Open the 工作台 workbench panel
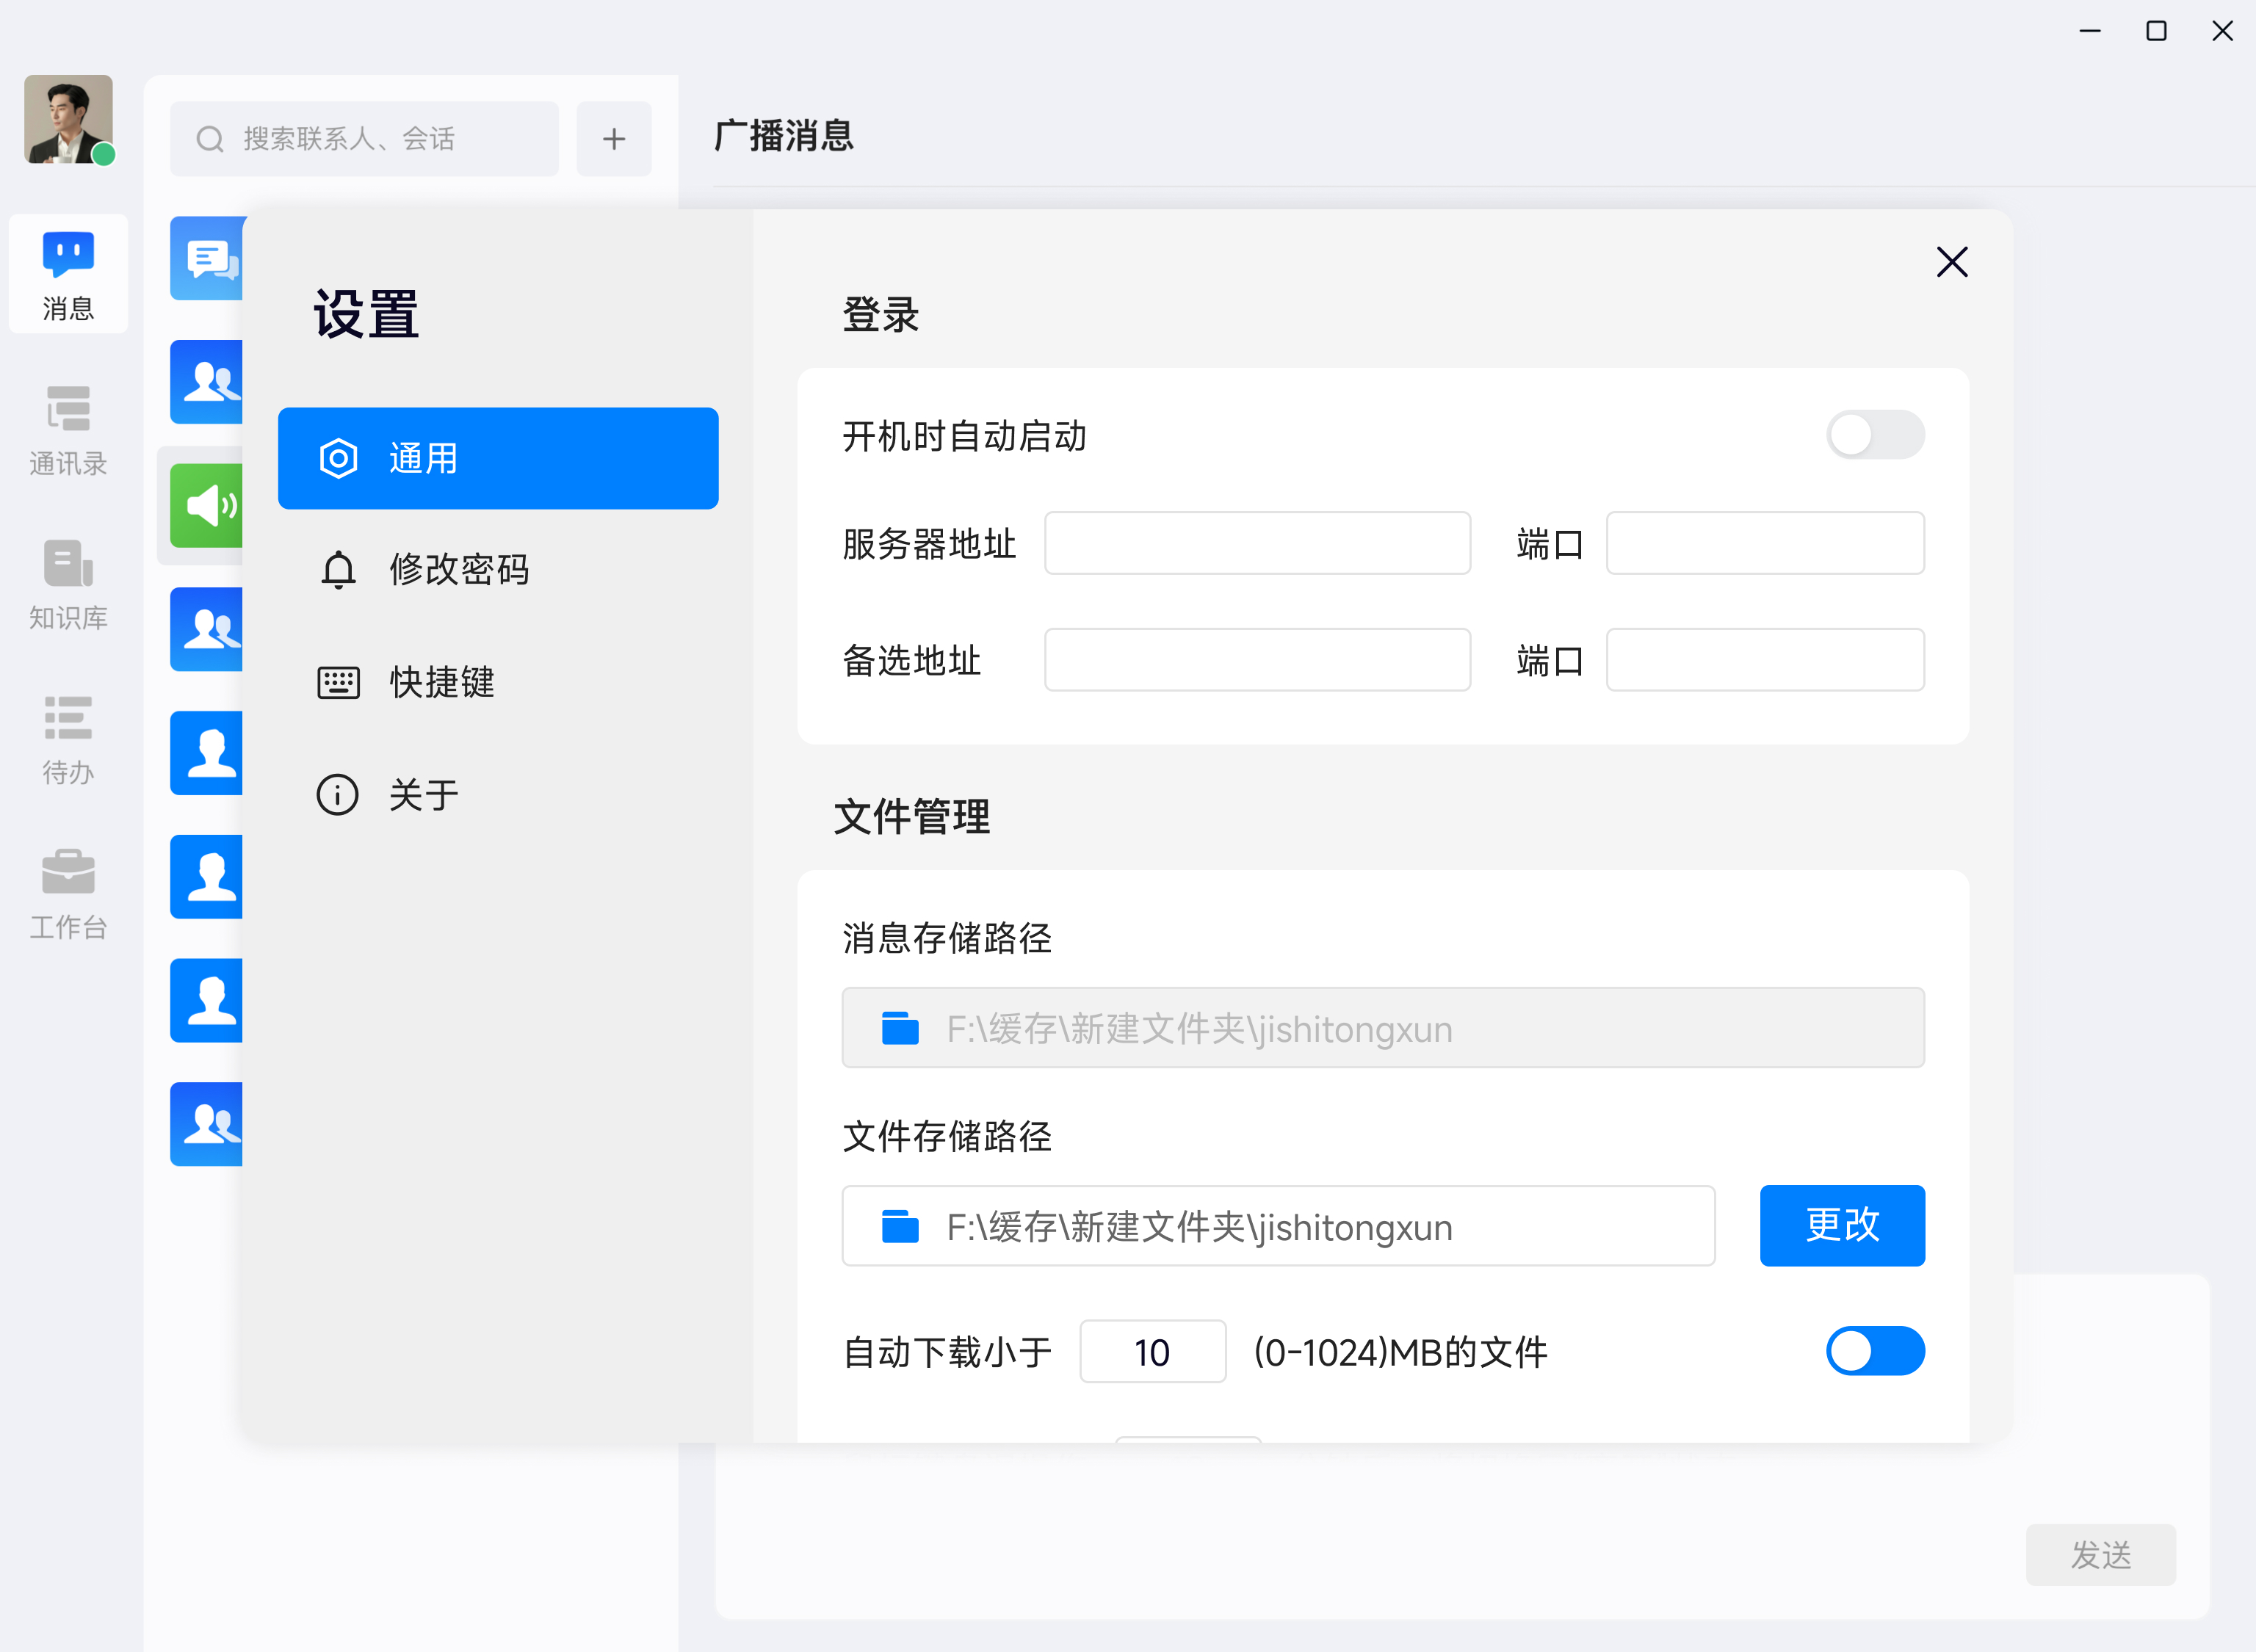 tap(67, 892)
